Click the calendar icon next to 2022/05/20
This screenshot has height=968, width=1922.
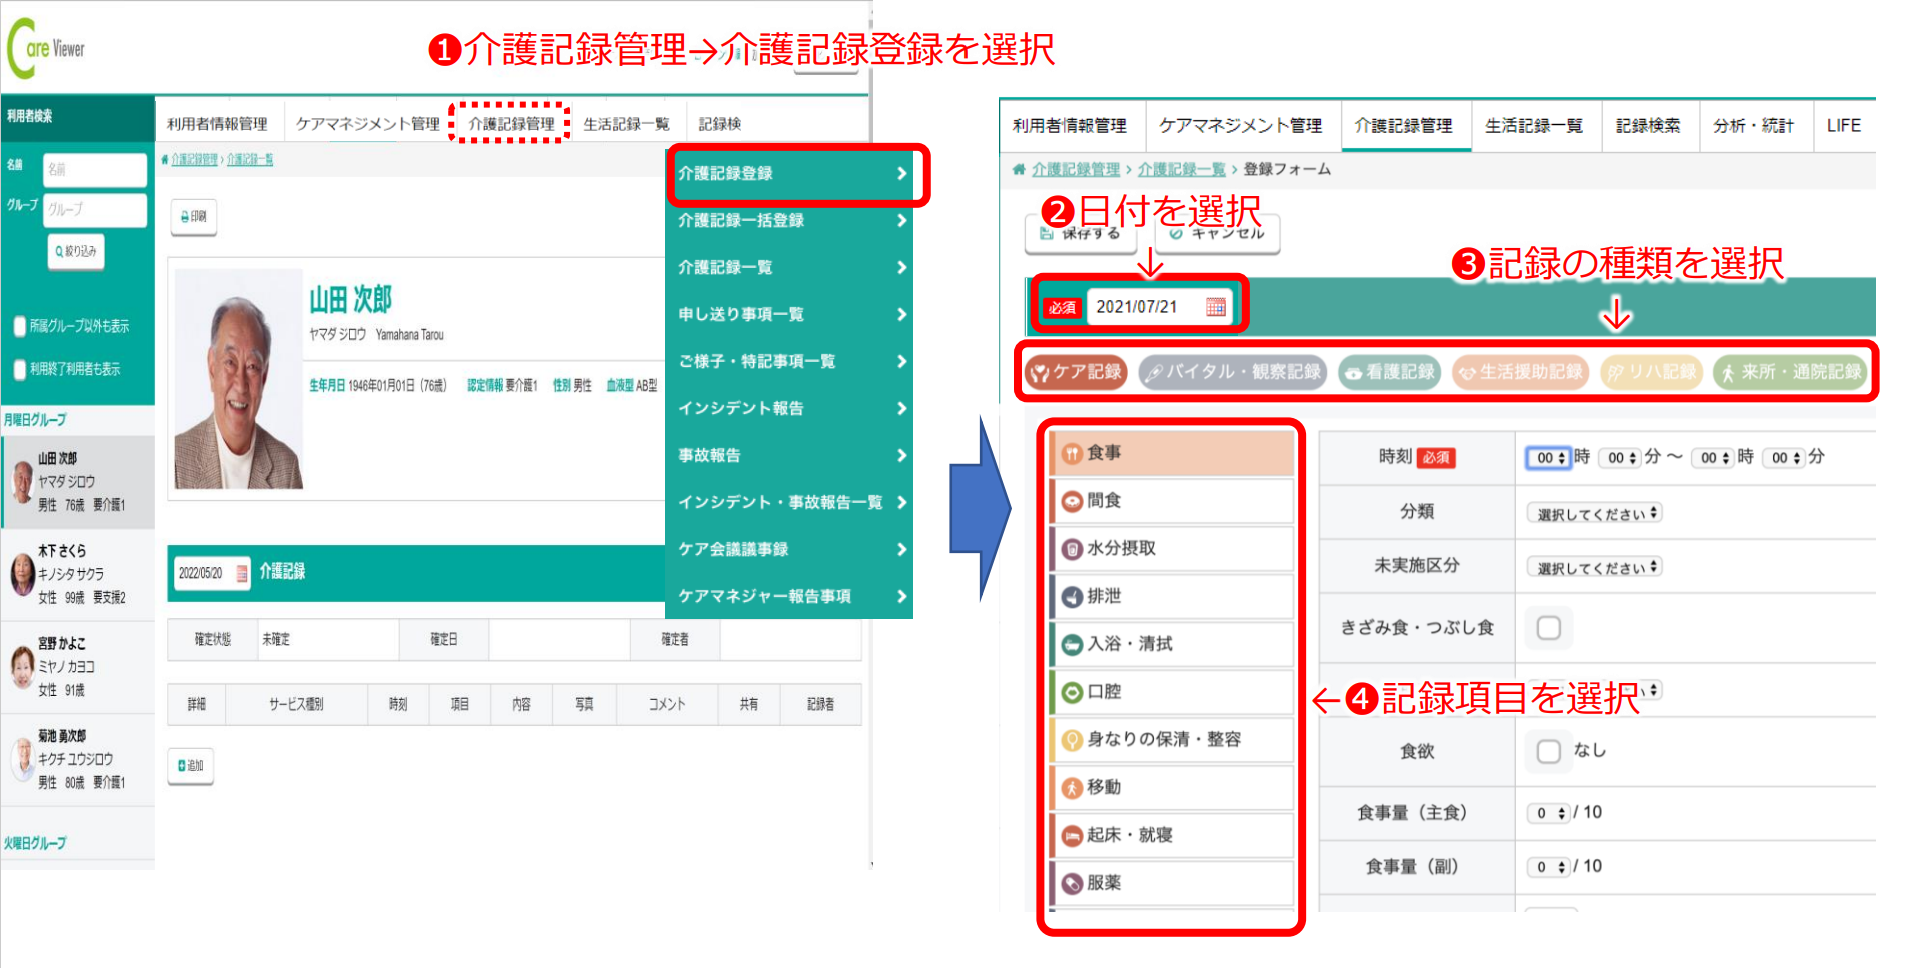tap(241, 573)
